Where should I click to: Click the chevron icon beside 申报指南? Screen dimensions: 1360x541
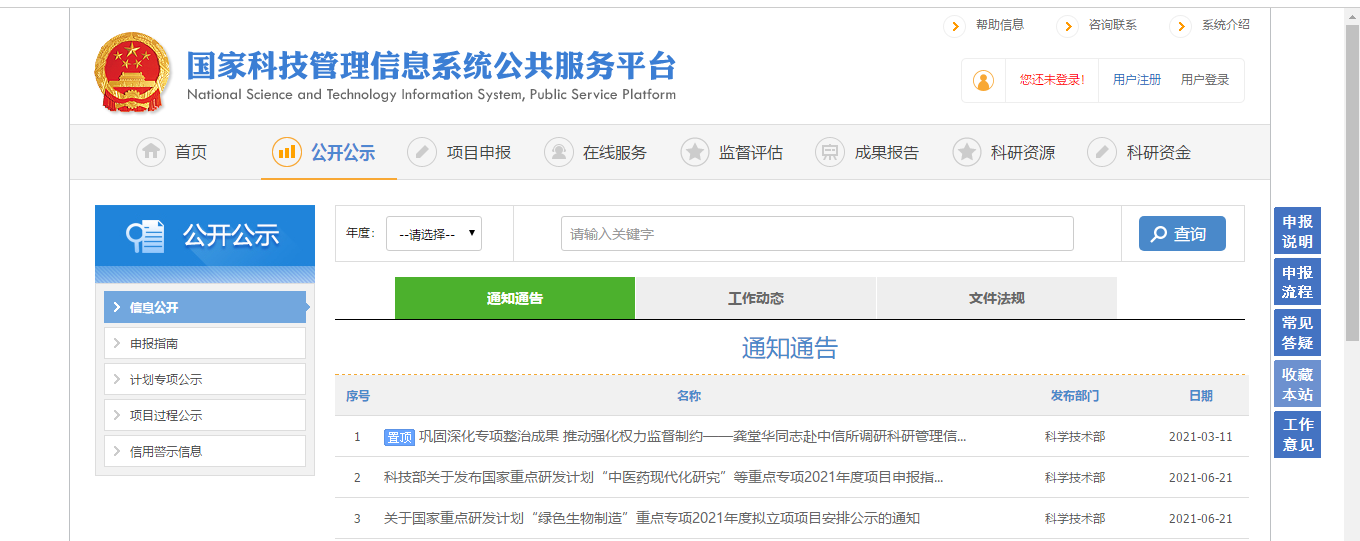pos(117,343)
